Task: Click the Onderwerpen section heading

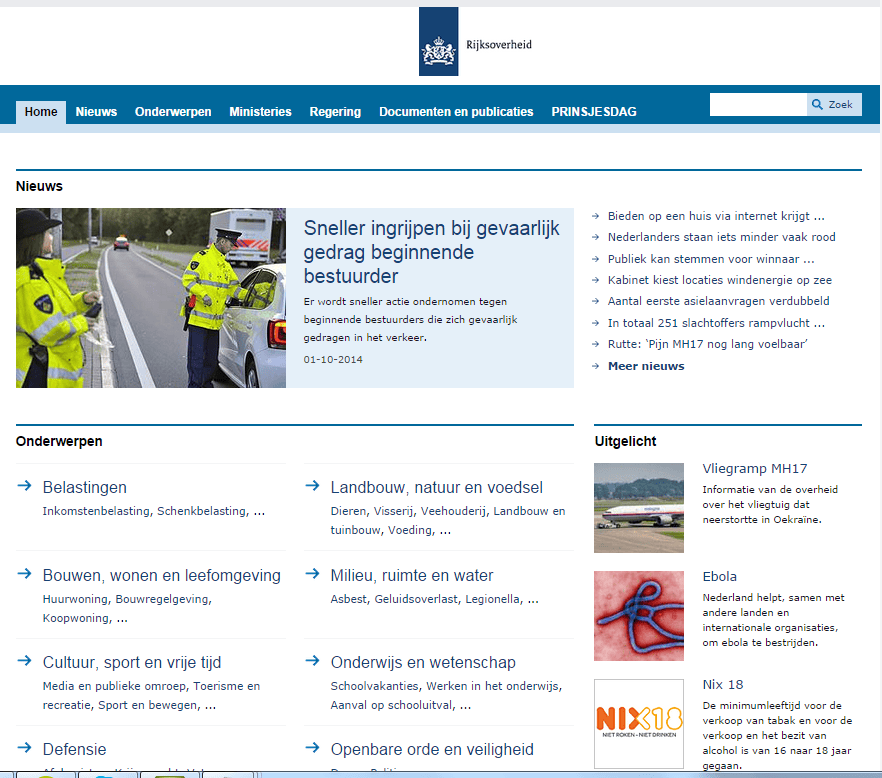Action: [x=59, y=442]
